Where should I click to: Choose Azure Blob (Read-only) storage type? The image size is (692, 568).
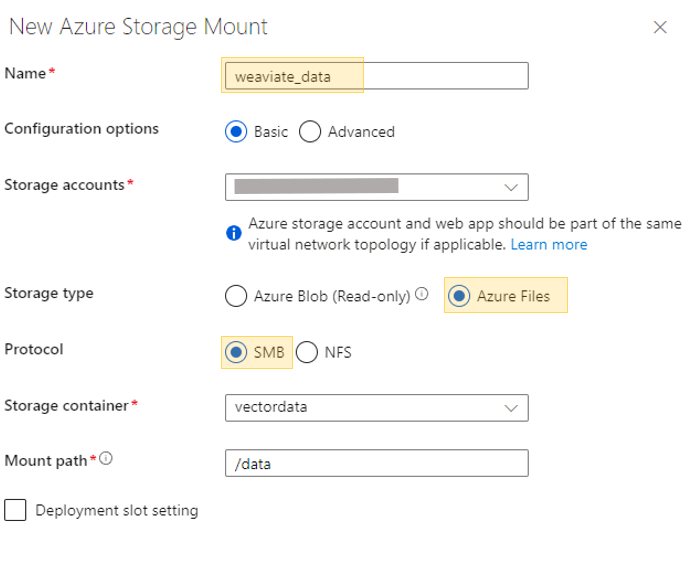click(236, 296)
